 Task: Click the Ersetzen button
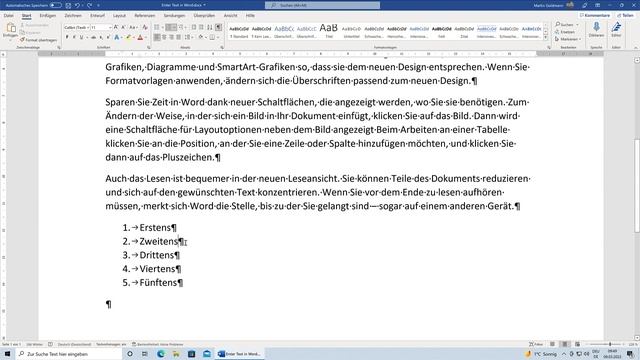(565, 32)
